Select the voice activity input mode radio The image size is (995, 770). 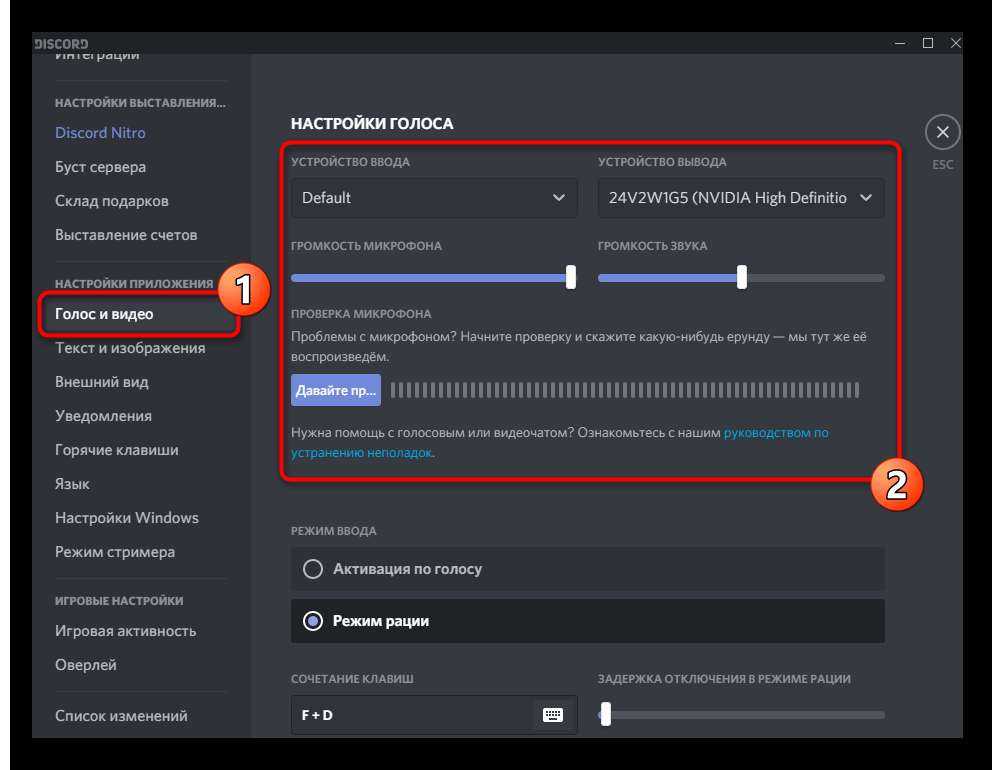pyautogui.click(x=313, y=569)
